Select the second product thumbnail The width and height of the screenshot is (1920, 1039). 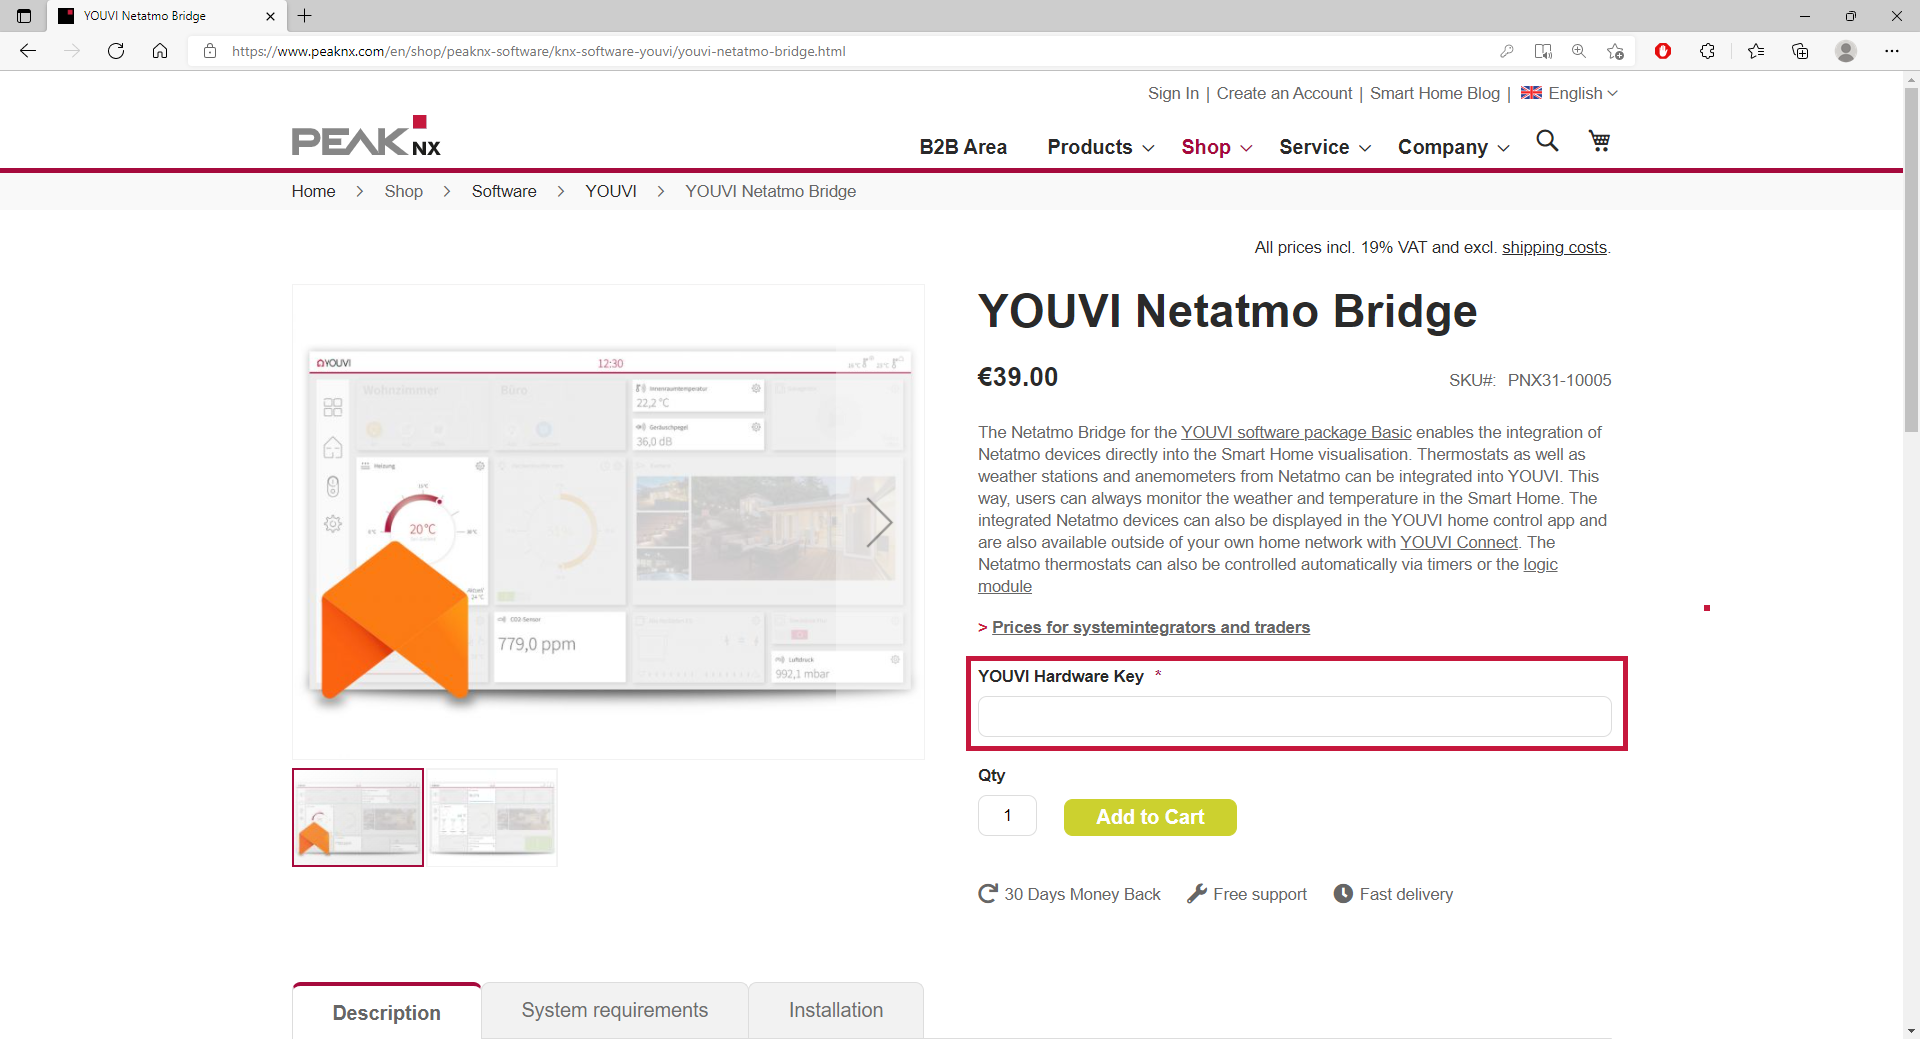pyautogui.click(x=493, y=817)
